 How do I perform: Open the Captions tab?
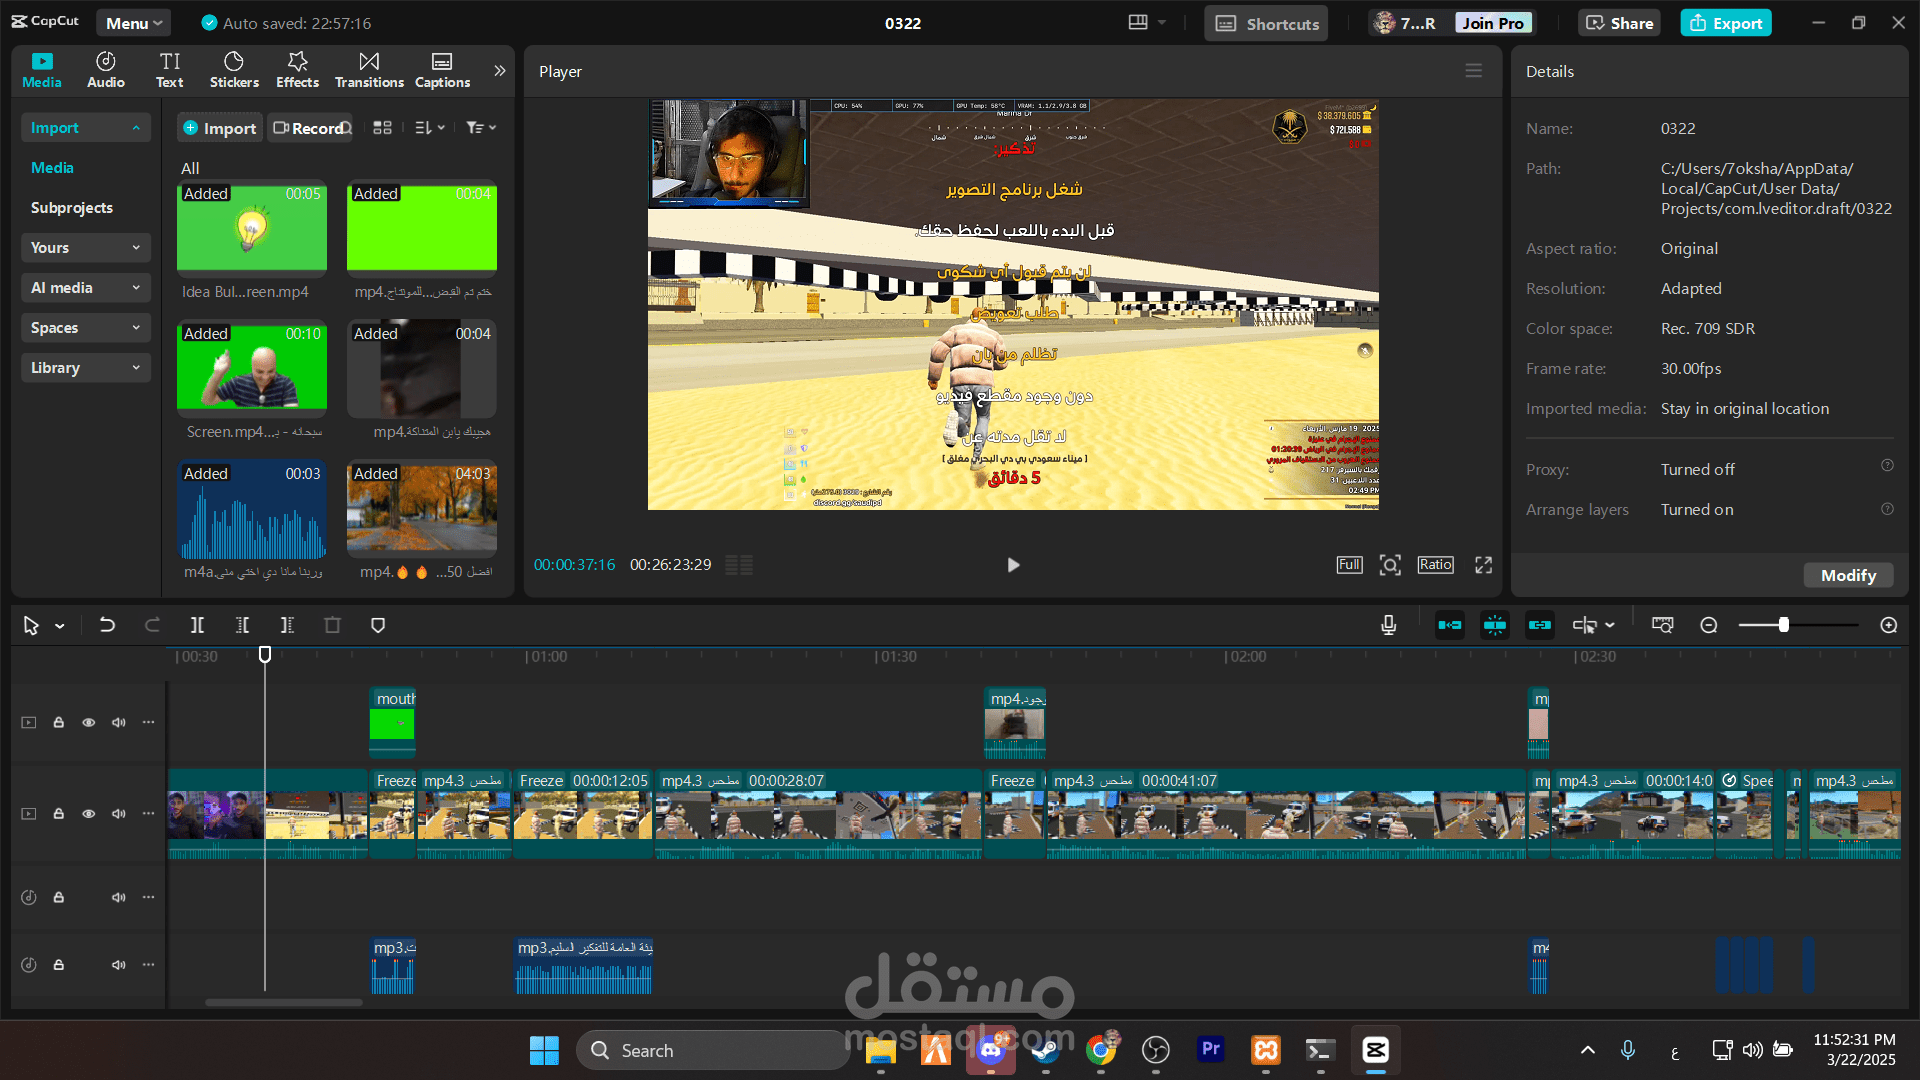(x=442, y=70)
